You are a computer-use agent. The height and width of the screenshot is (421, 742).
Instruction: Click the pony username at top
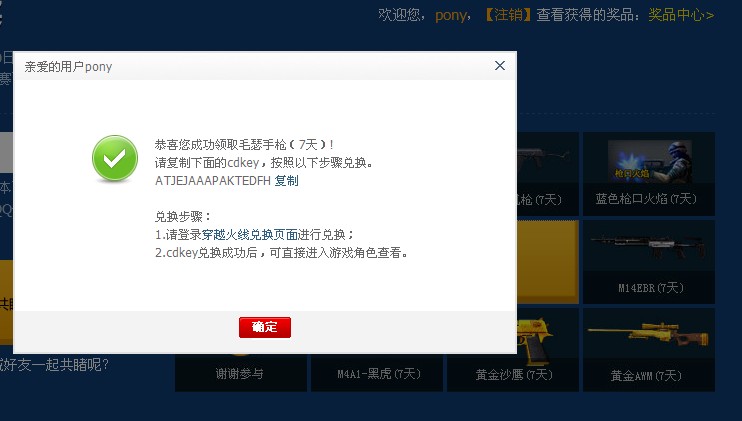450,15
